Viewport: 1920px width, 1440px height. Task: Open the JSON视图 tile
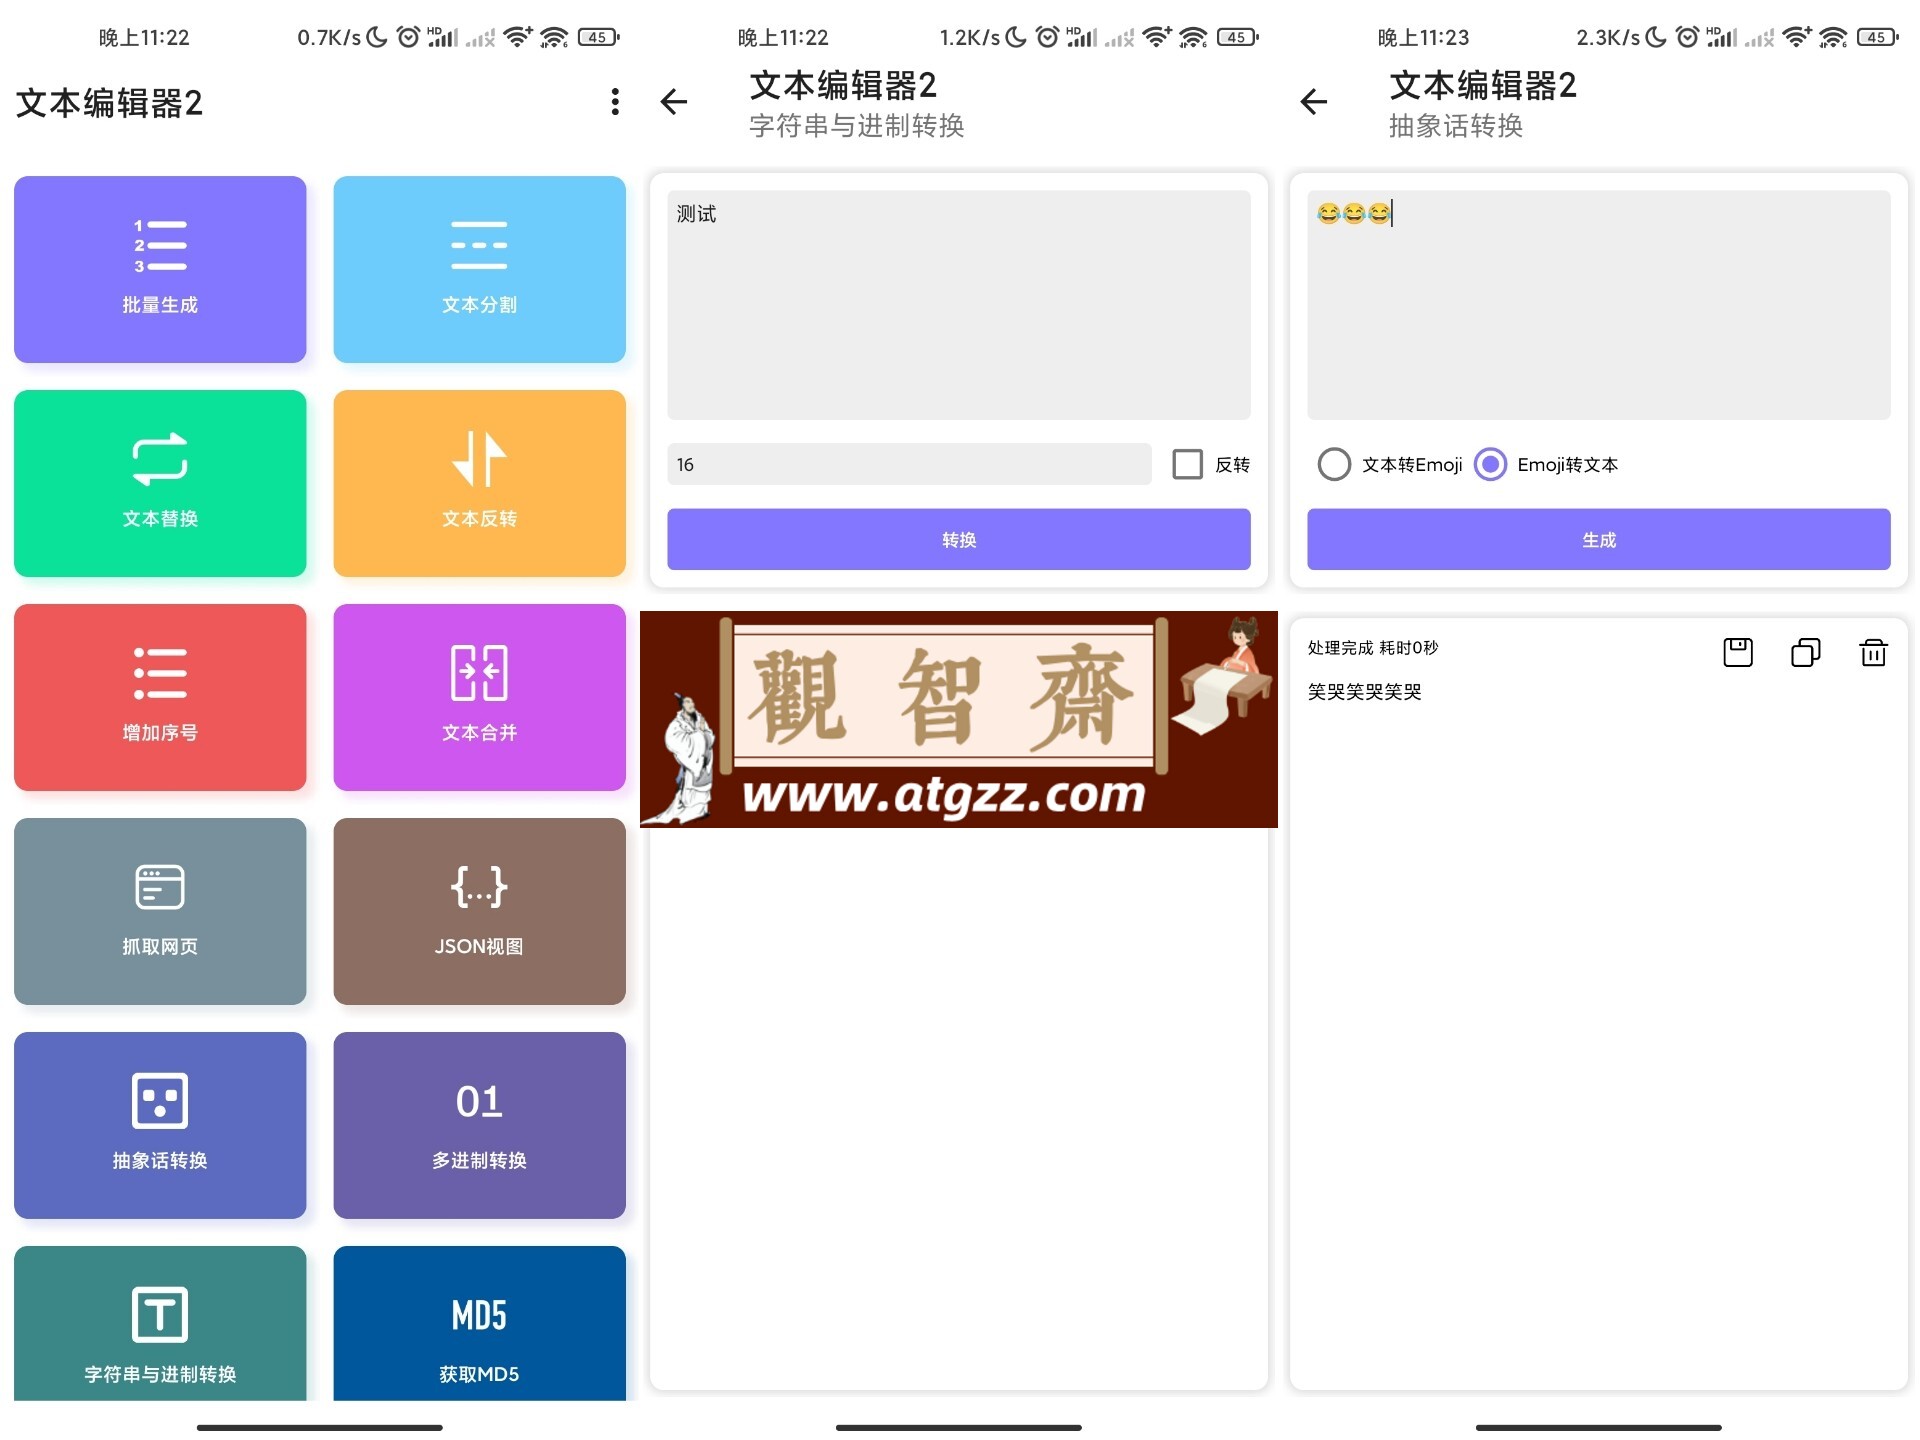(479, 911)
